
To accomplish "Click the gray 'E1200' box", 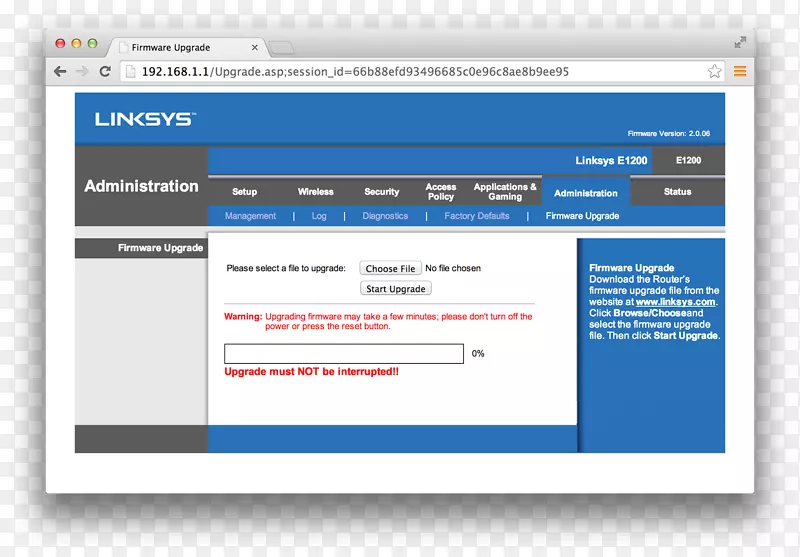I will click(688, 160).
